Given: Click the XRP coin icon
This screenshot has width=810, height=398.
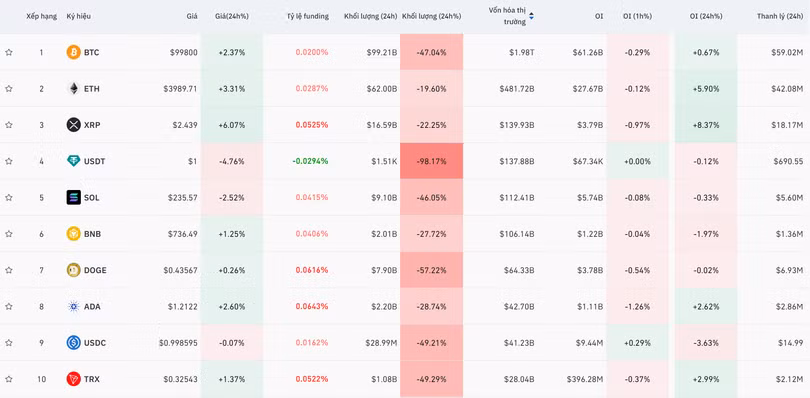Looking at the screenshot, I should (74, 125).
